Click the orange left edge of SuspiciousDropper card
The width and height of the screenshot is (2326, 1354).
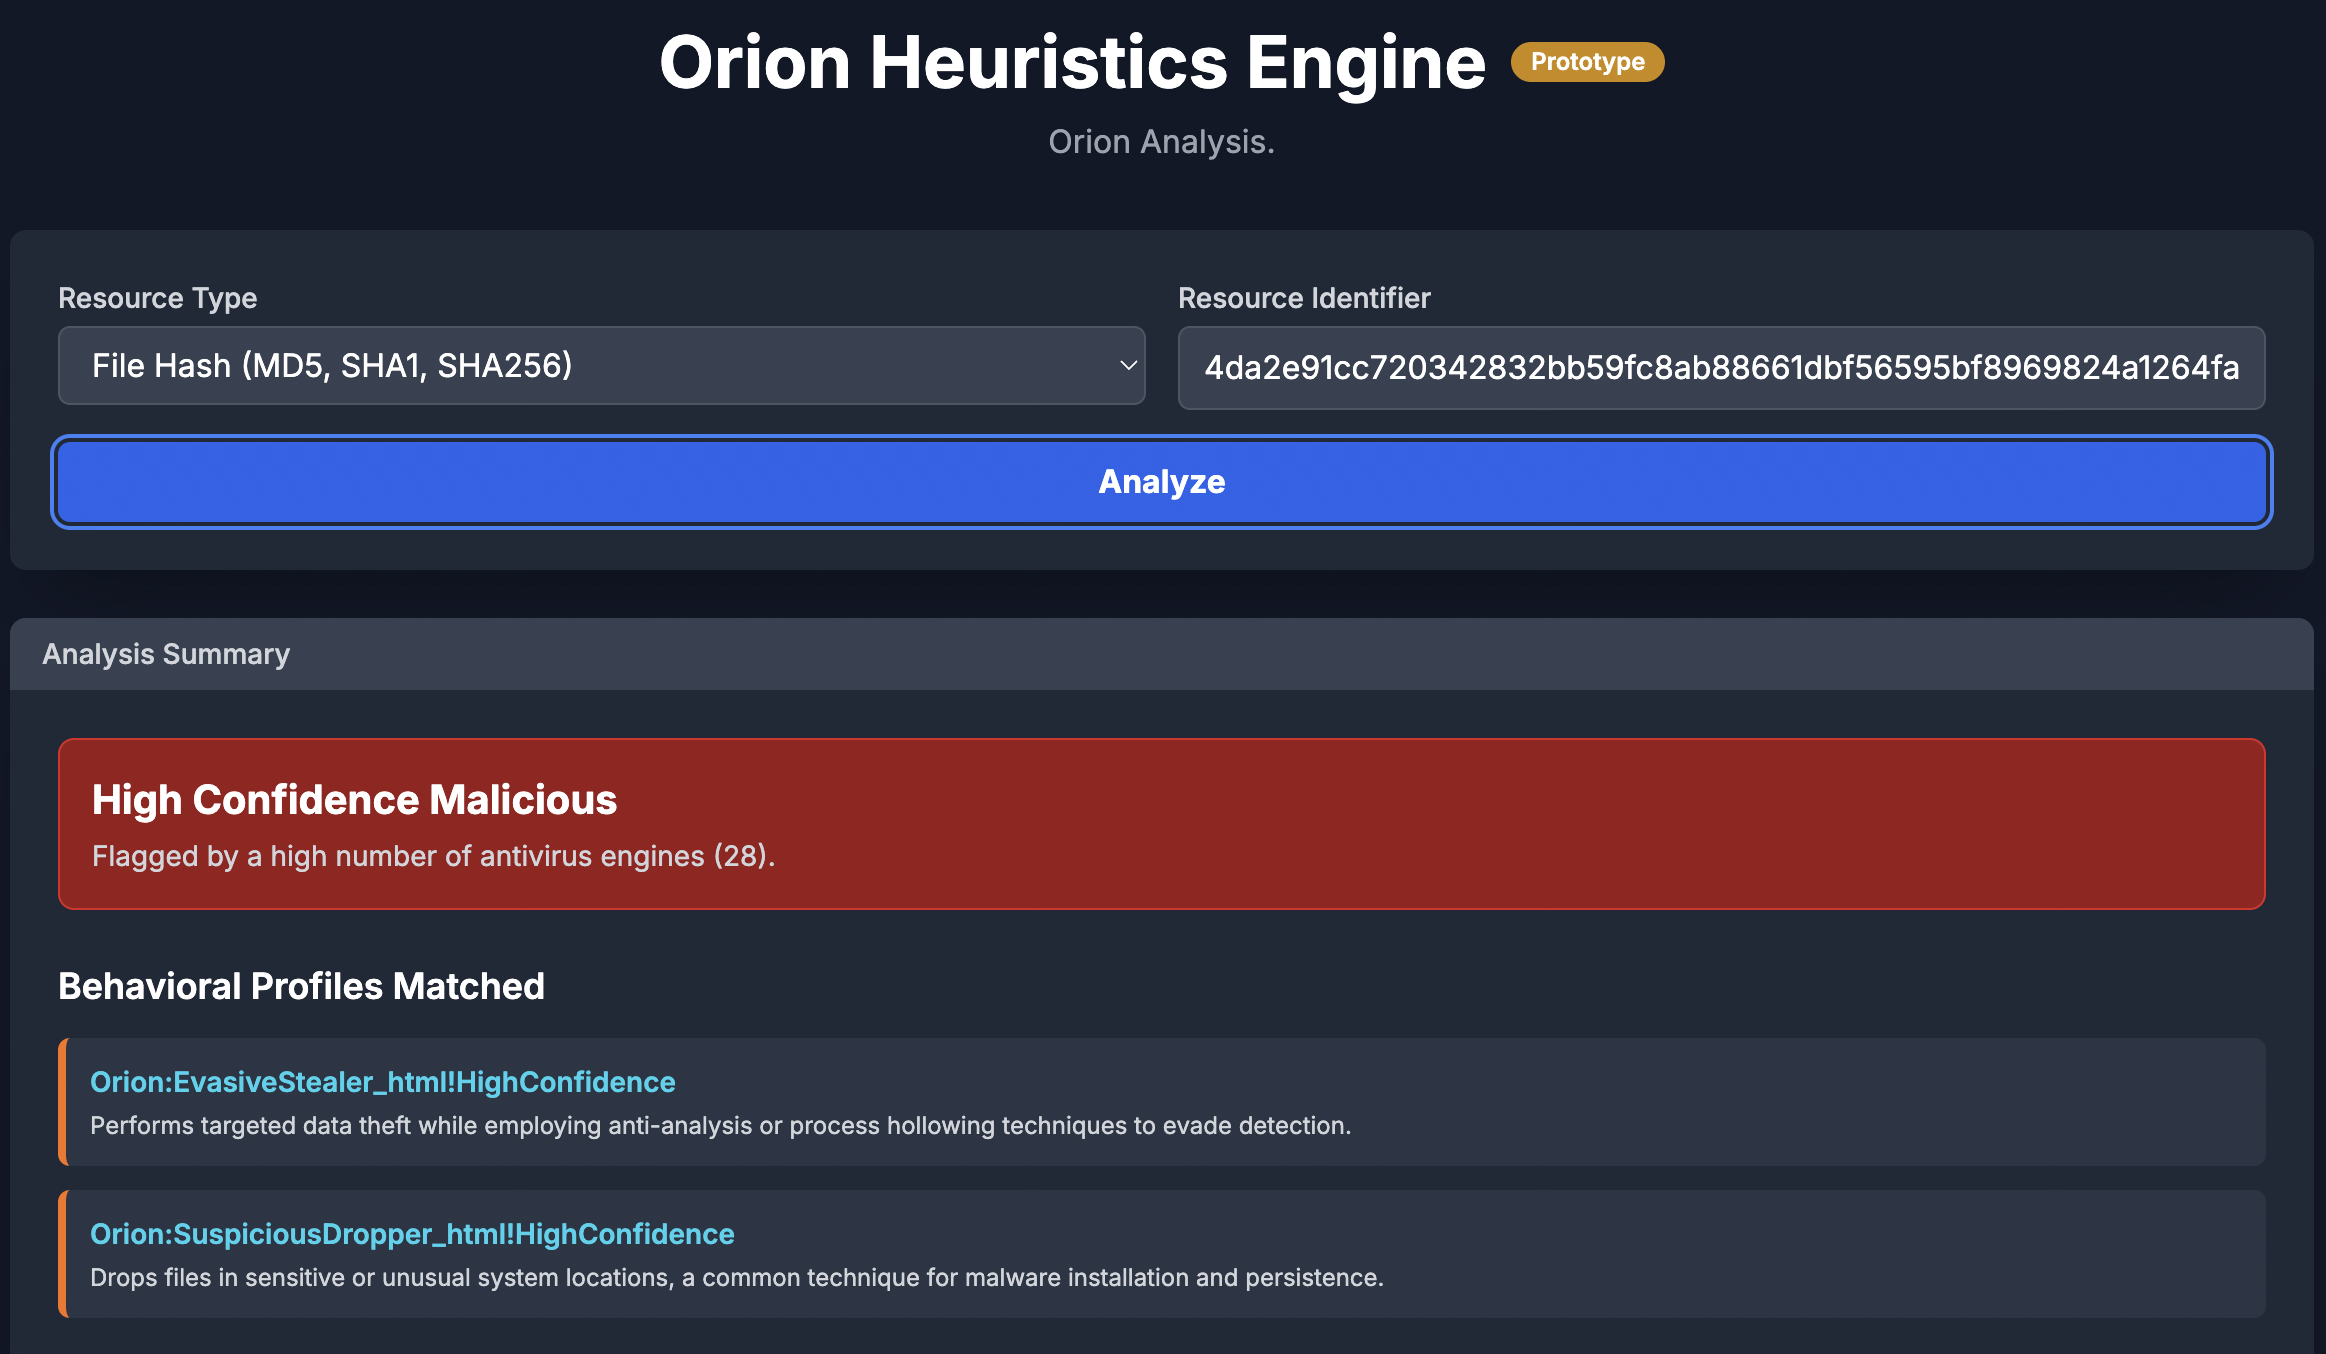[62, 1254]
